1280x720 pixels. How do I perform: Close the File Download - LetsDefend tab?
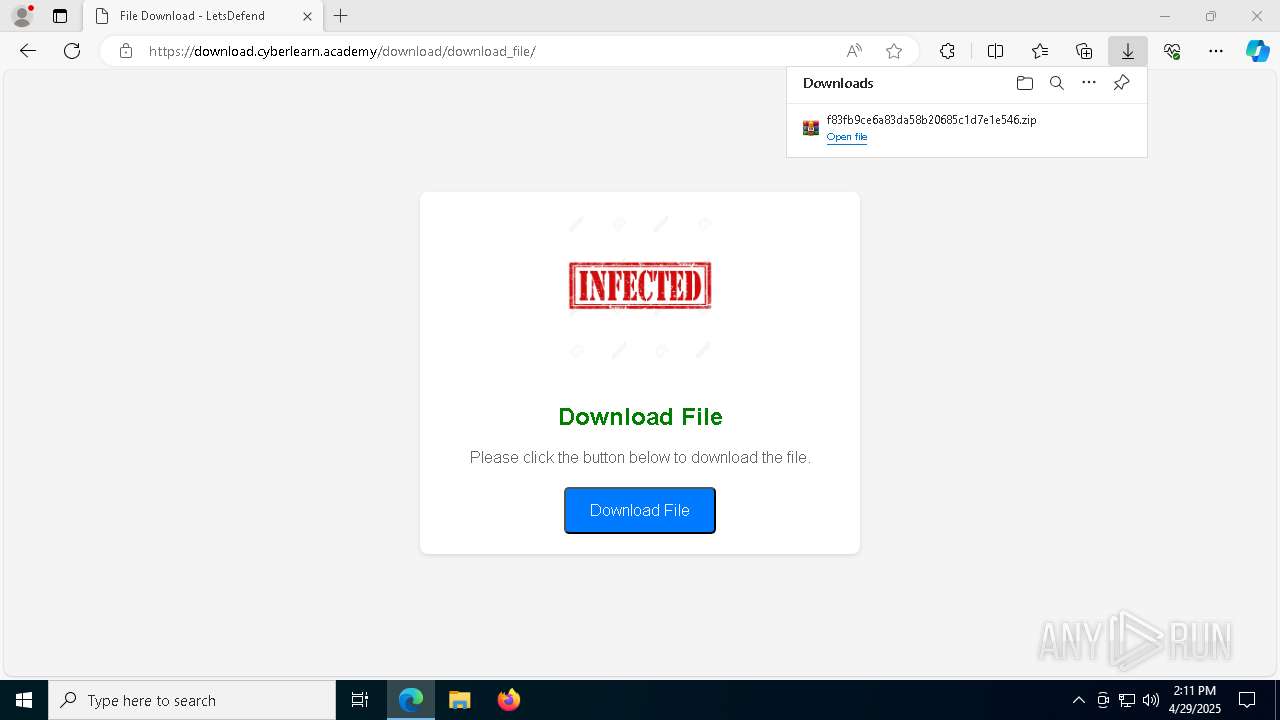pyautogui.click(x=307, y=16)
